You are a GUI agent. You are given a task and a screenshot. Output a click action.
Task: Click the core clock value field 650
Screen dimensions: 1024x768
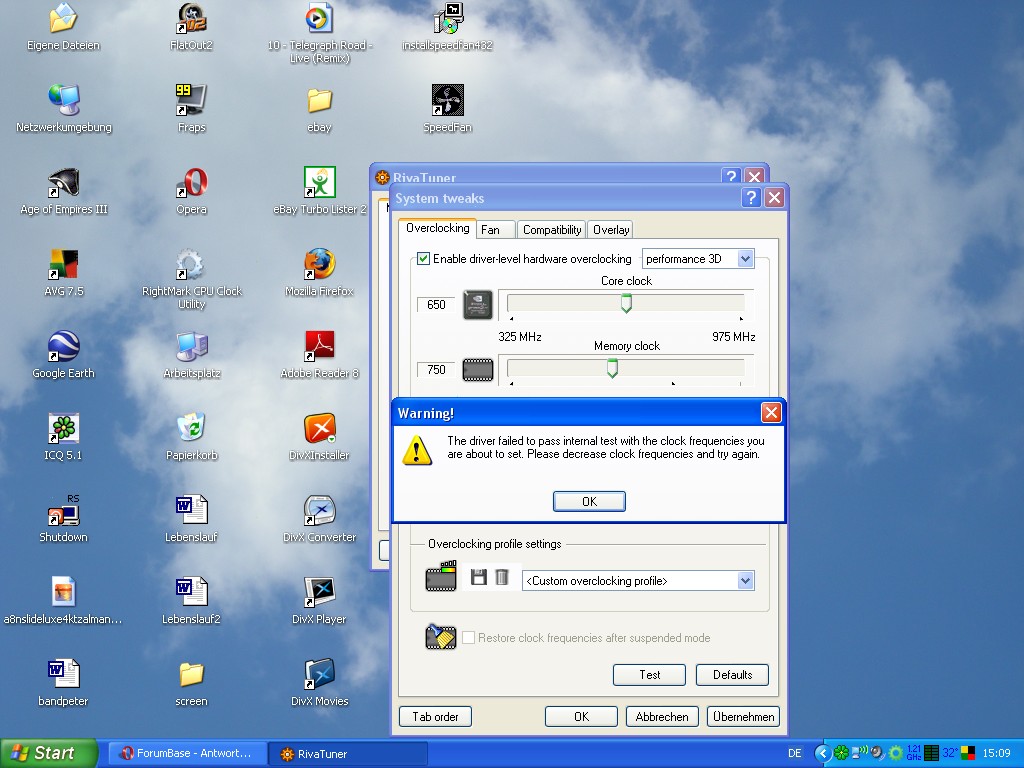click(436, 304)
